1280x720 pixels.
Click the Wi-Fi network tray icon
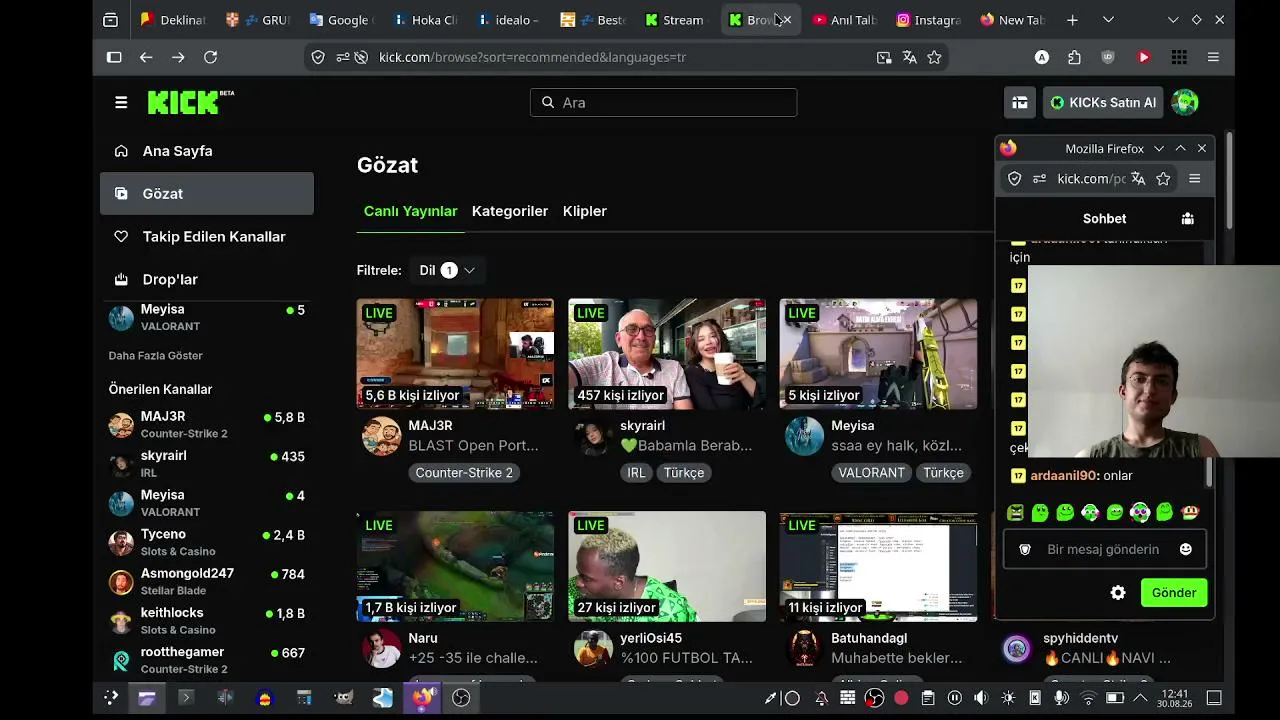1089,698
